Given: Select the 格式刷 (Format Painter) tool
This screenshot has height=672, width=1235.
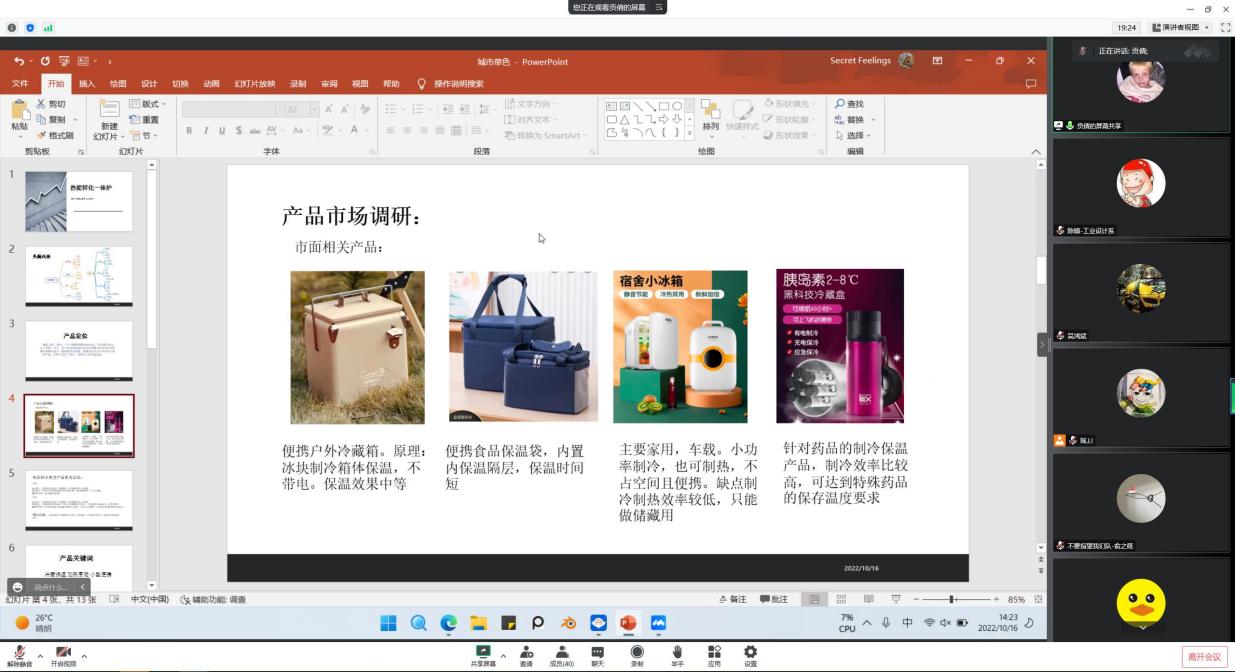Looking at the screenshot, I should 55,136.
